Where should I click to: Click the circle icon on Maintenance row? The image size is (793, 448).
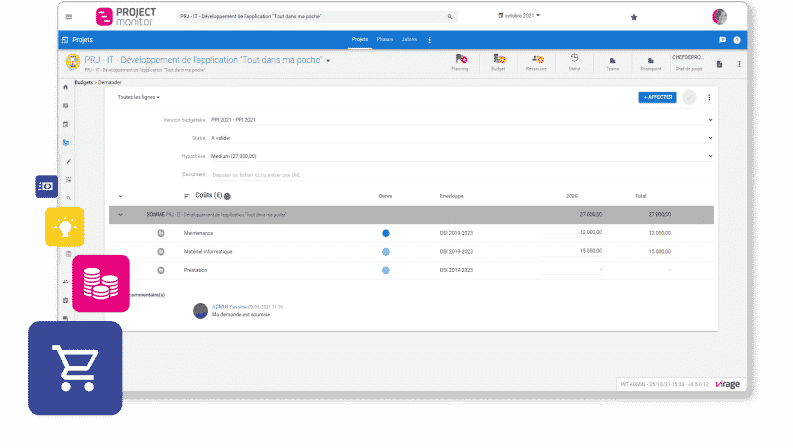[161, 233]
